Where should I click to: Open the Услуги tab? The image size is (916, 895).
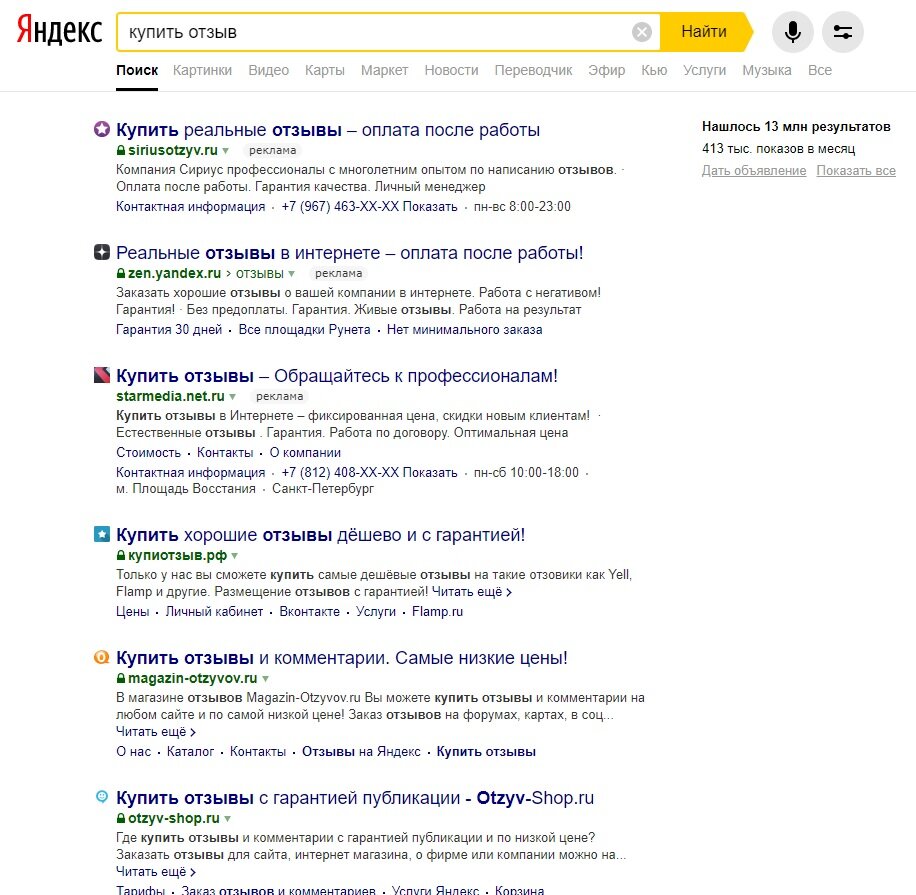click(705, 70)
